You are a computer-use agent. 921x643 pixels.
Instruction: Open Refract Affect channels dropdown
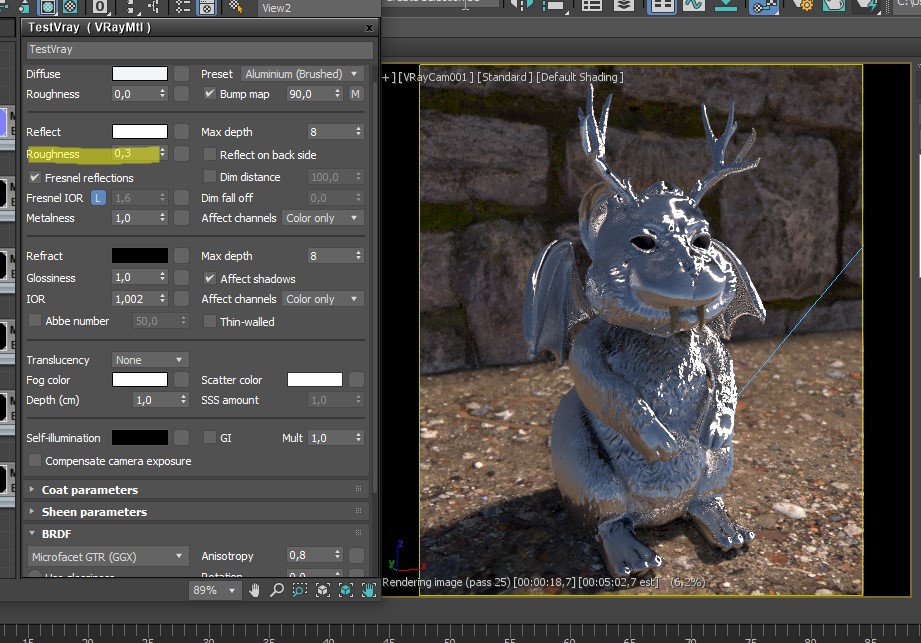tap(322, 299)
